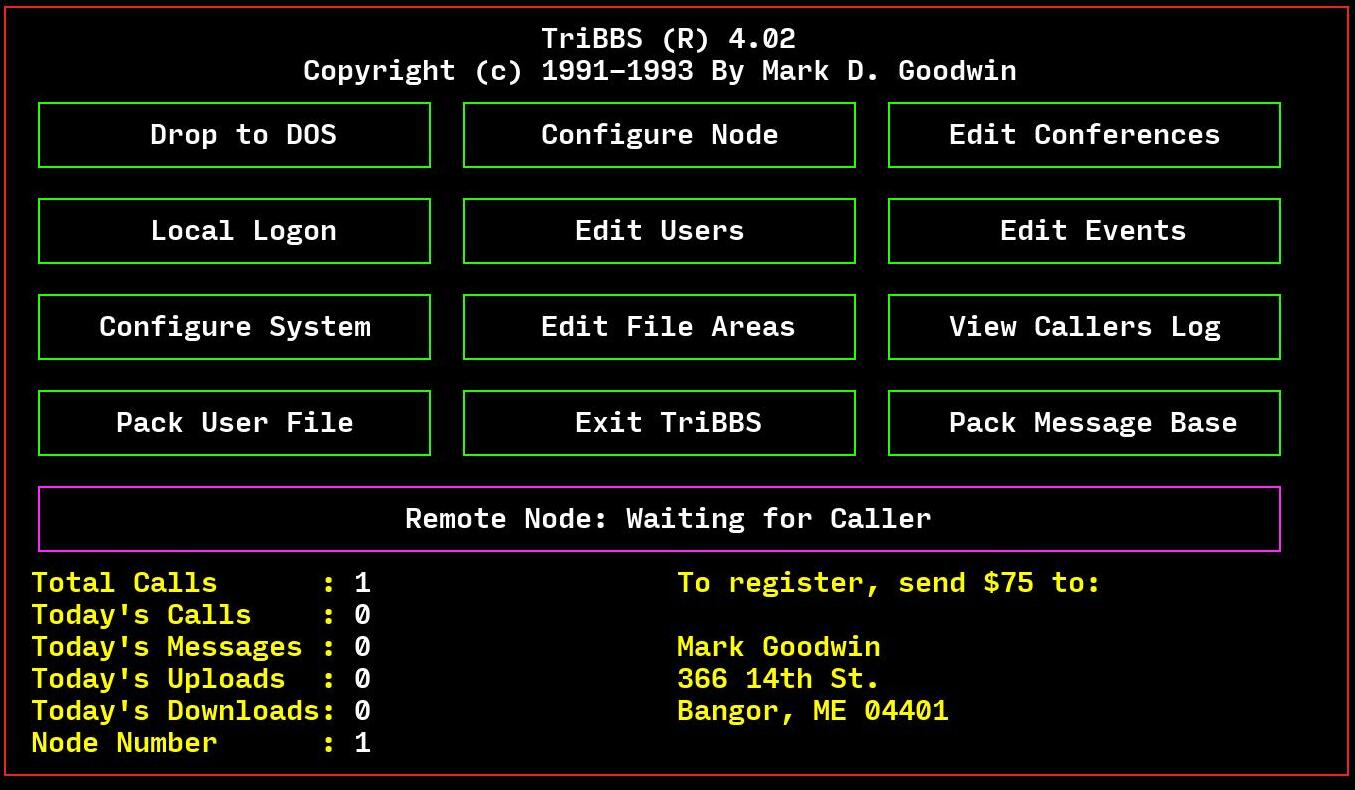The image size is (1355, 790).
Task: Click the Copyright 1991-1993 Mark D. Goodwin line
Action: pyautogui.click(x=660, y=71)
